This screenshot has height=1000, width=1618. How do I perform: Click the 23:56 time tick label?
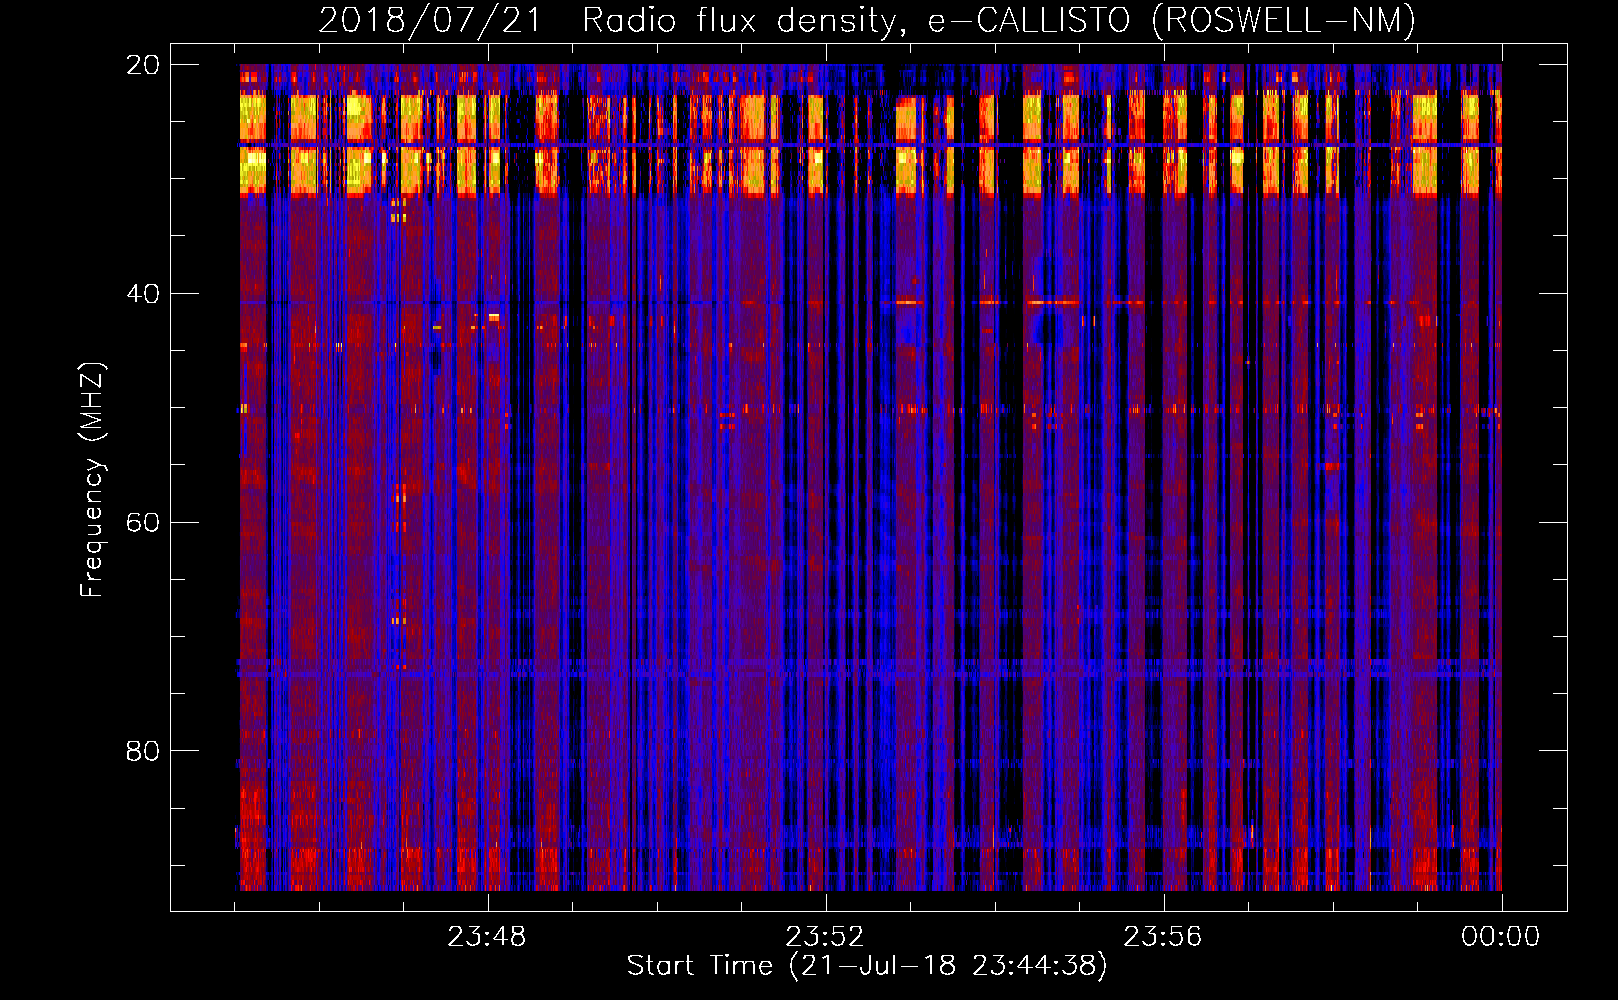point(1162,937)
